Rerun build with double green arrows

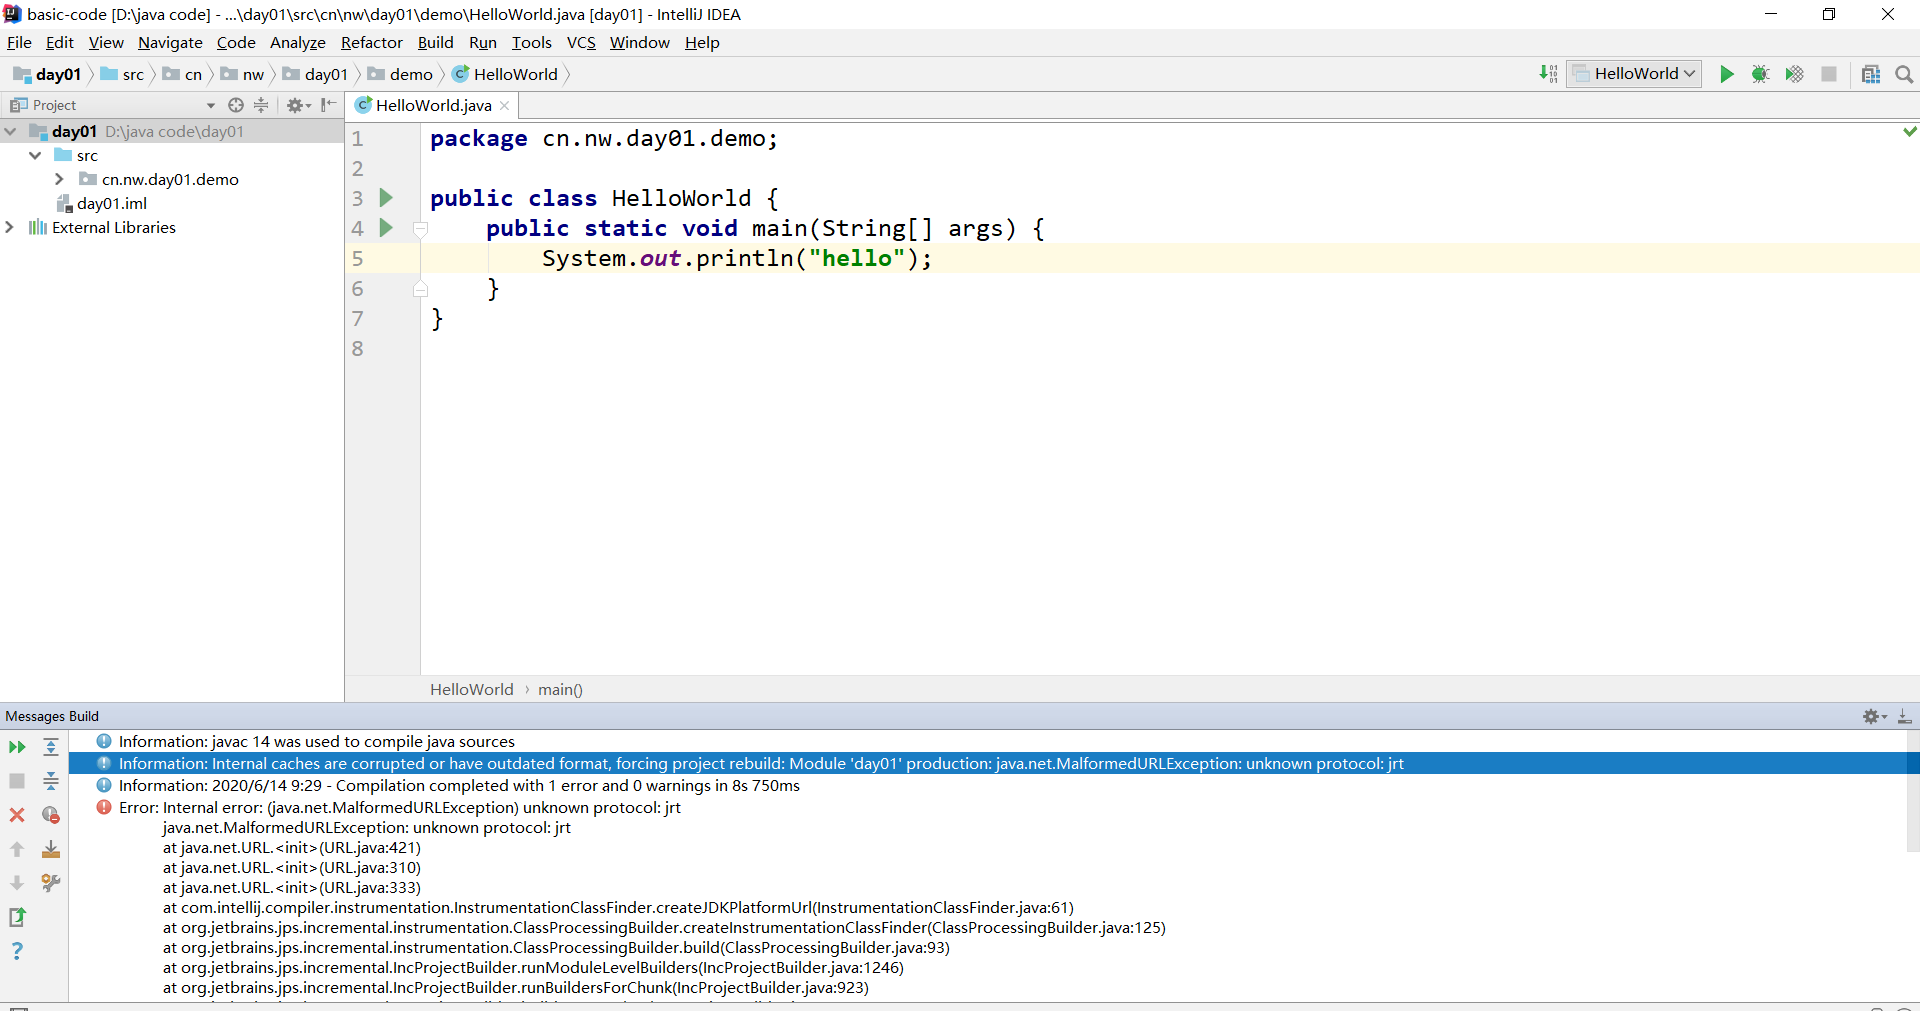(17, 747)
